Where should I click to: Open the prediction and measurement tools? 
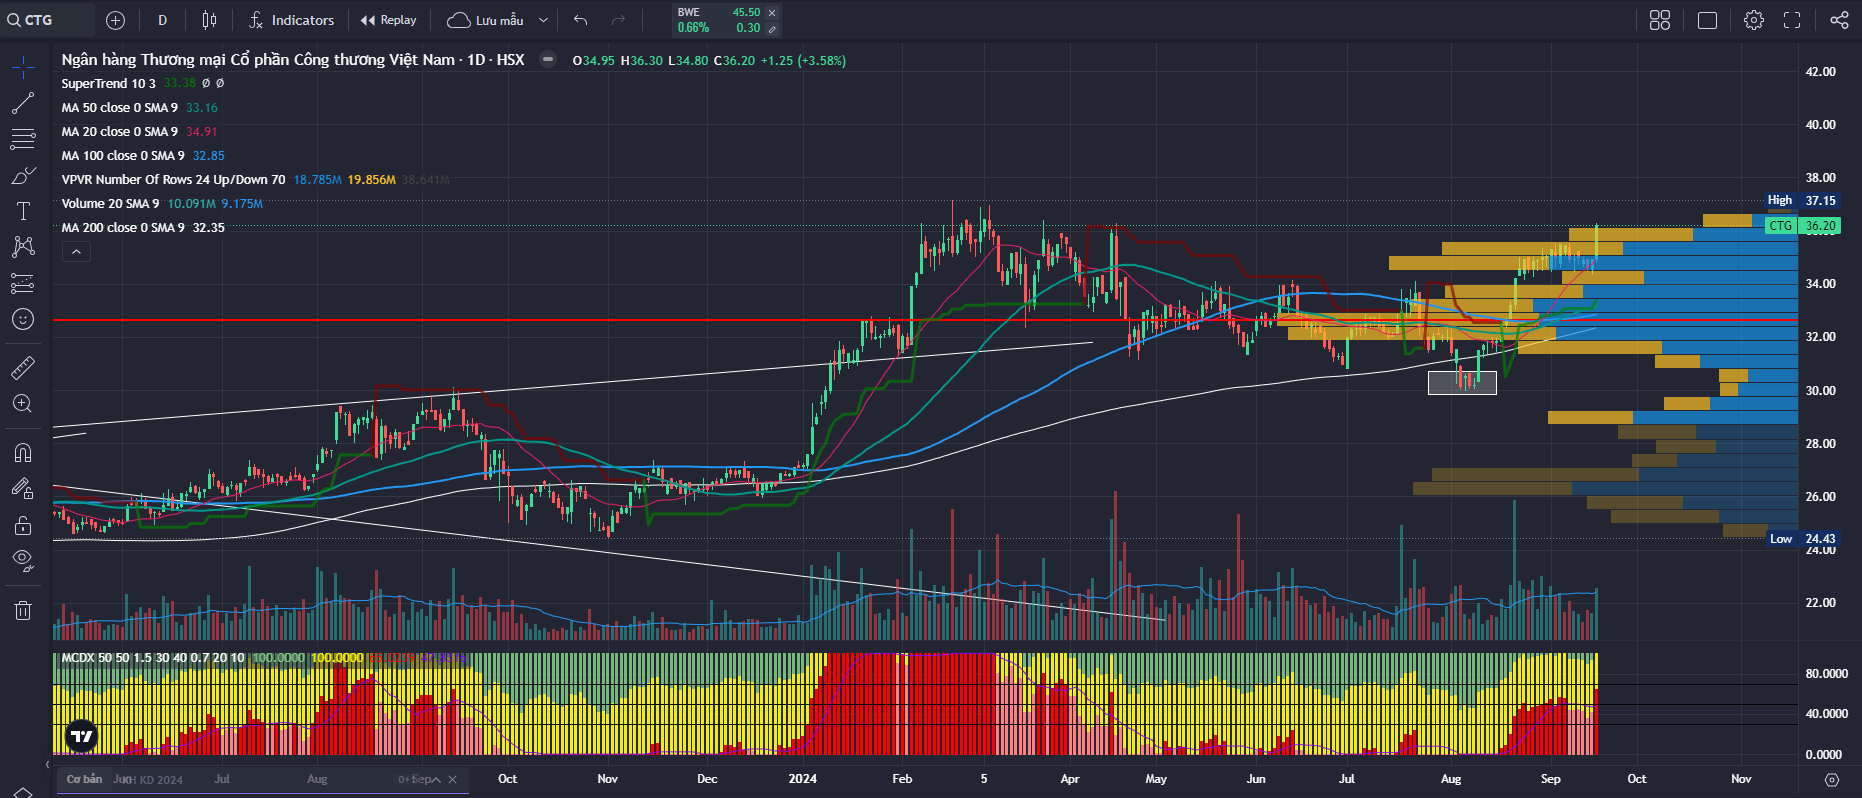(x=23, y=284)
